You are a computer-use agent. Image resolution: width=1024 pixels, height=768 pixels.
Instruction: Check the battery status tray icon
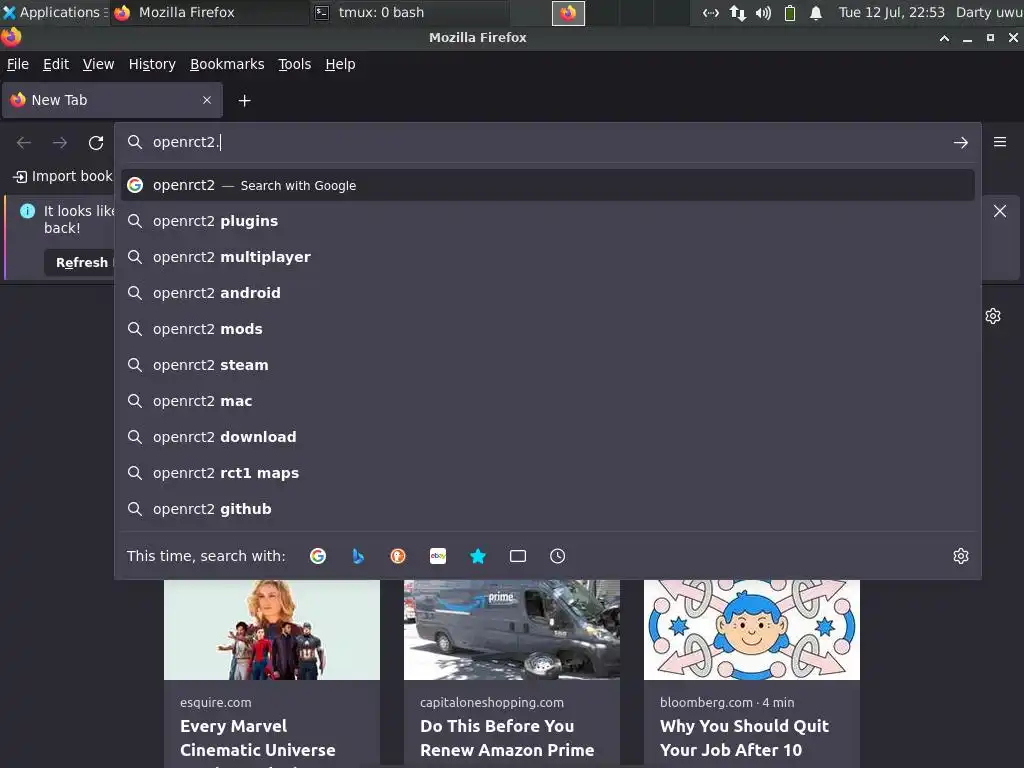[790, 12]
